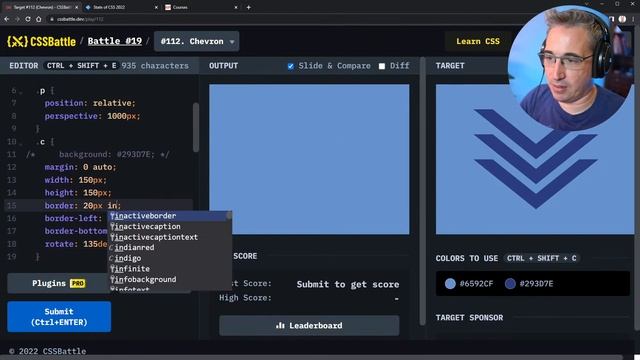
Task: Click line number 19 in the gutter
Action: (11, 257)
